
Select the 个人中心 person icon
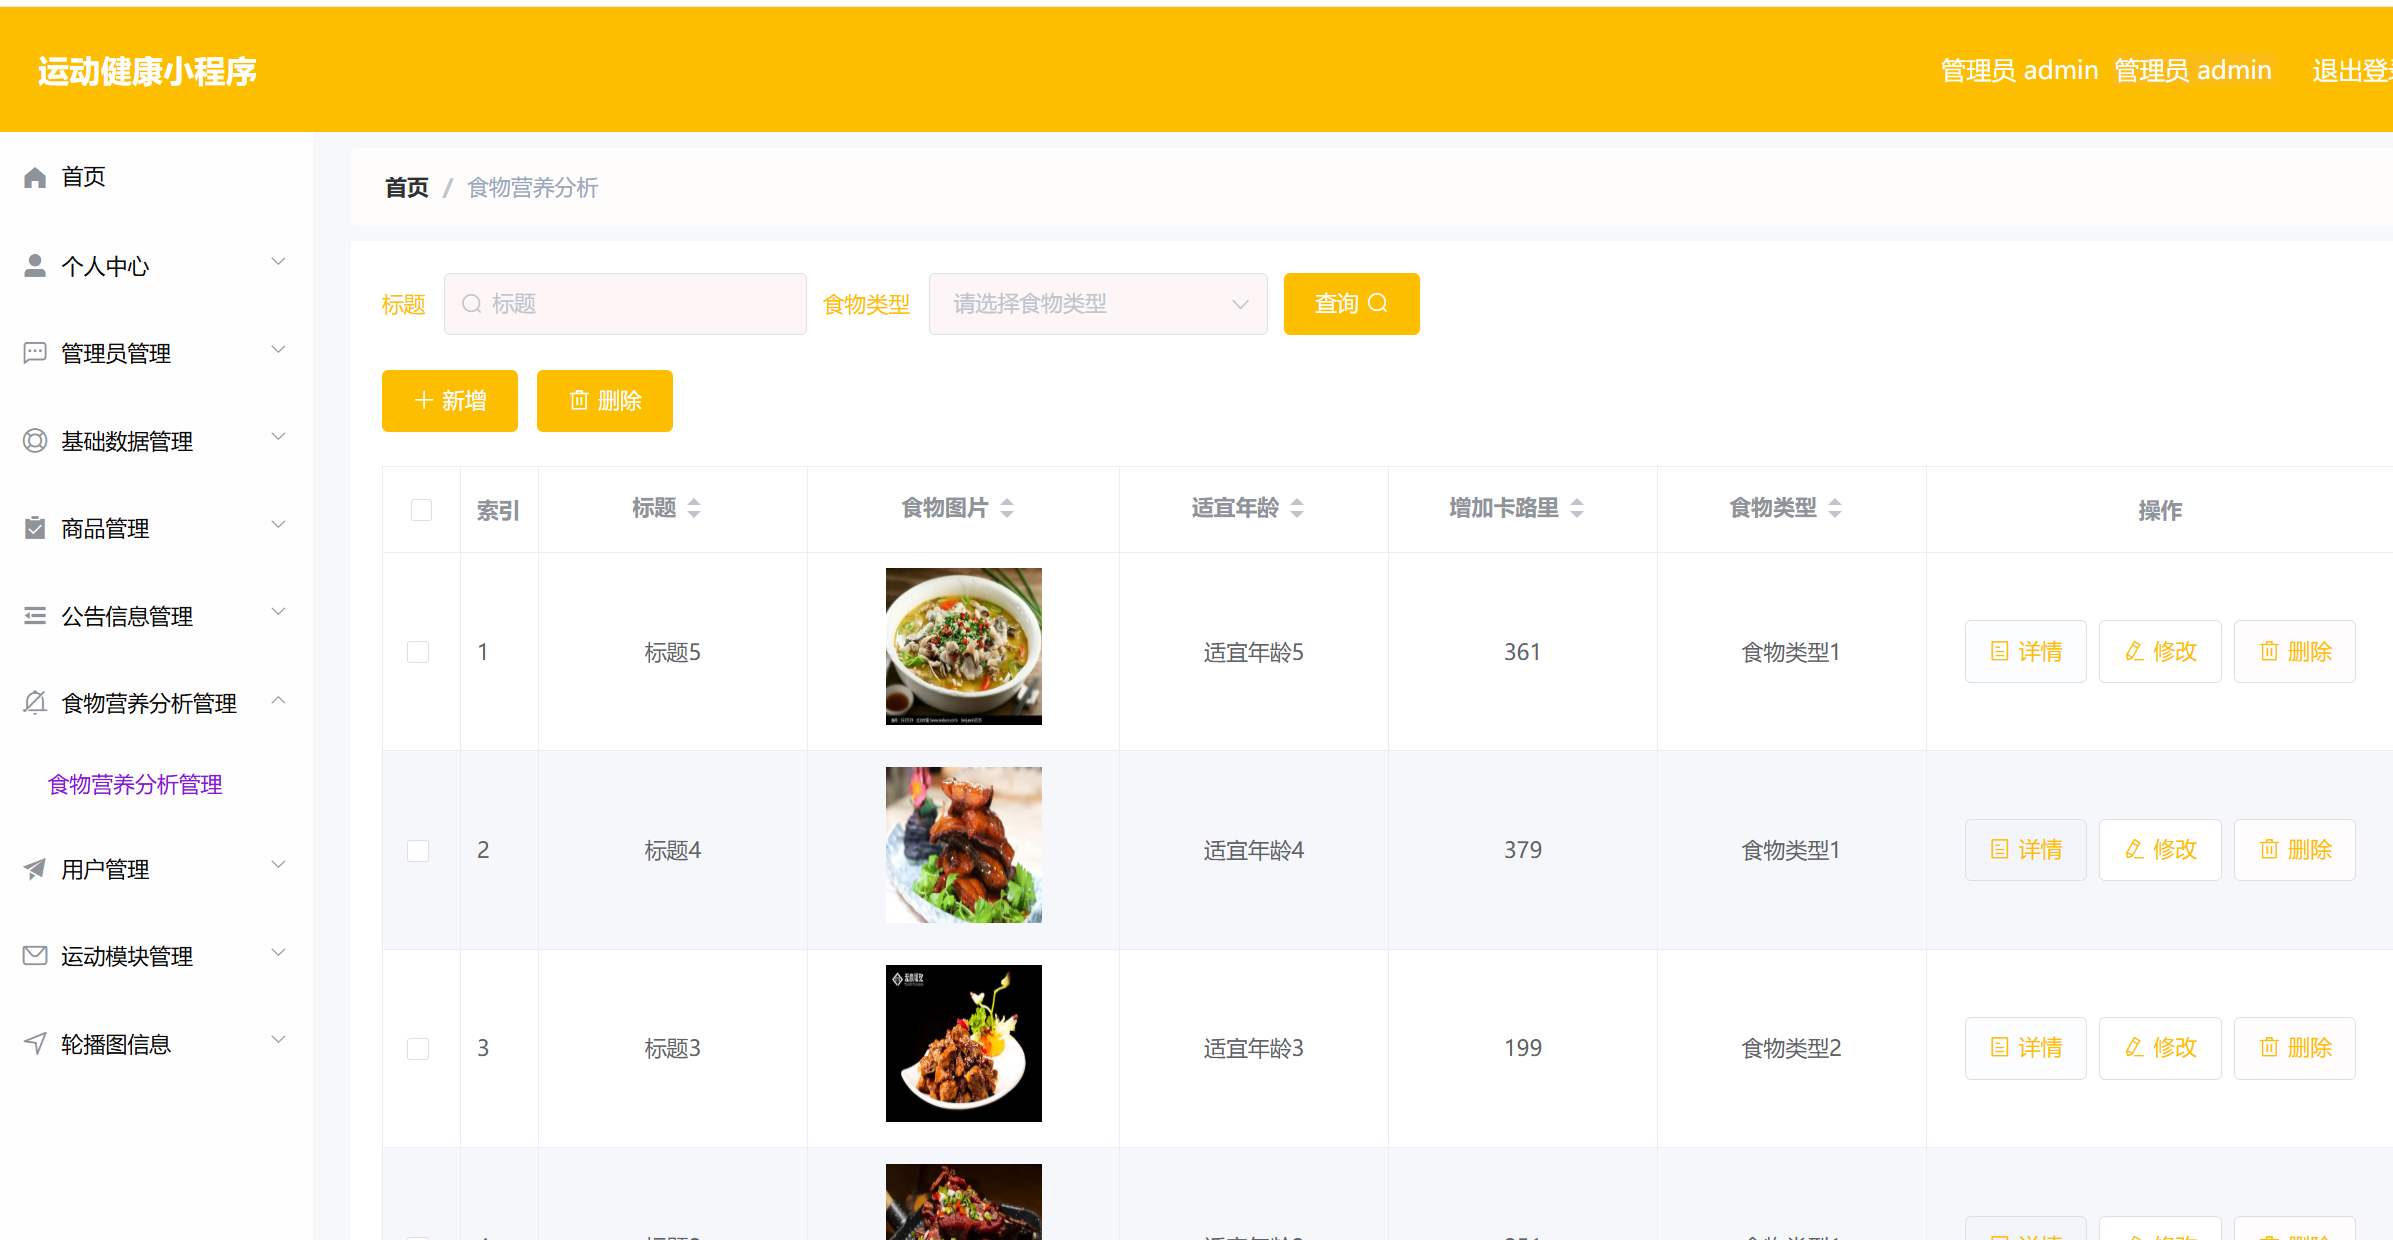[34, 265]
